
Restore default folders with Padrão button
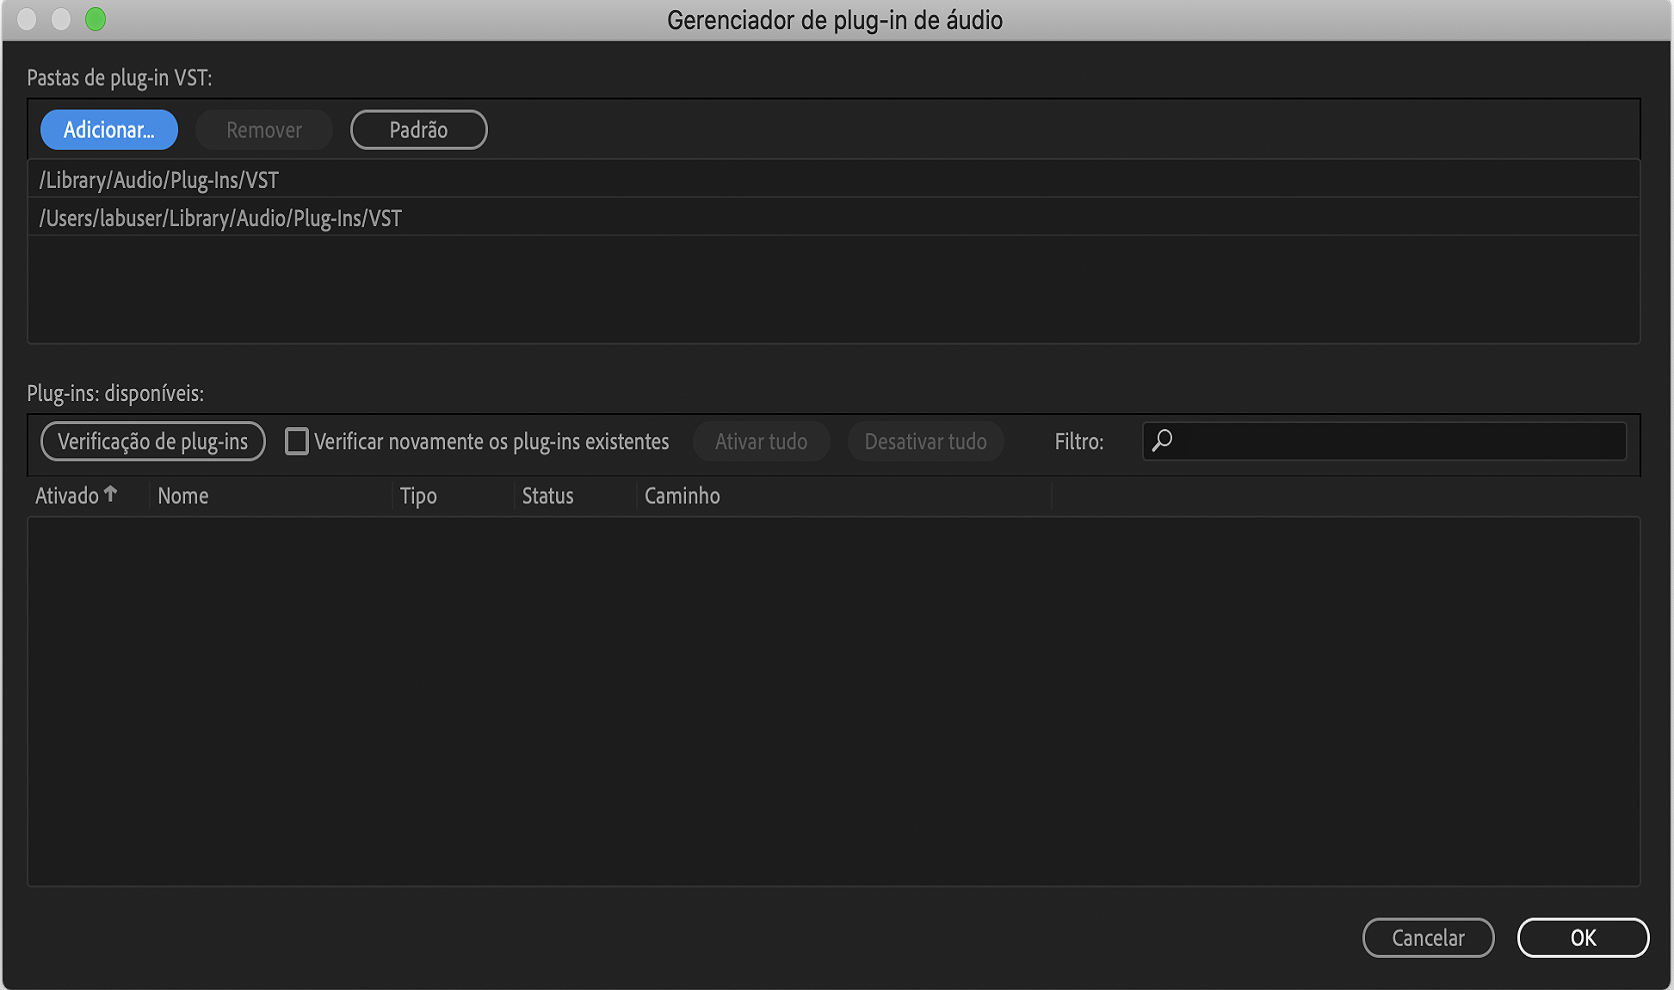coord(418,129)
